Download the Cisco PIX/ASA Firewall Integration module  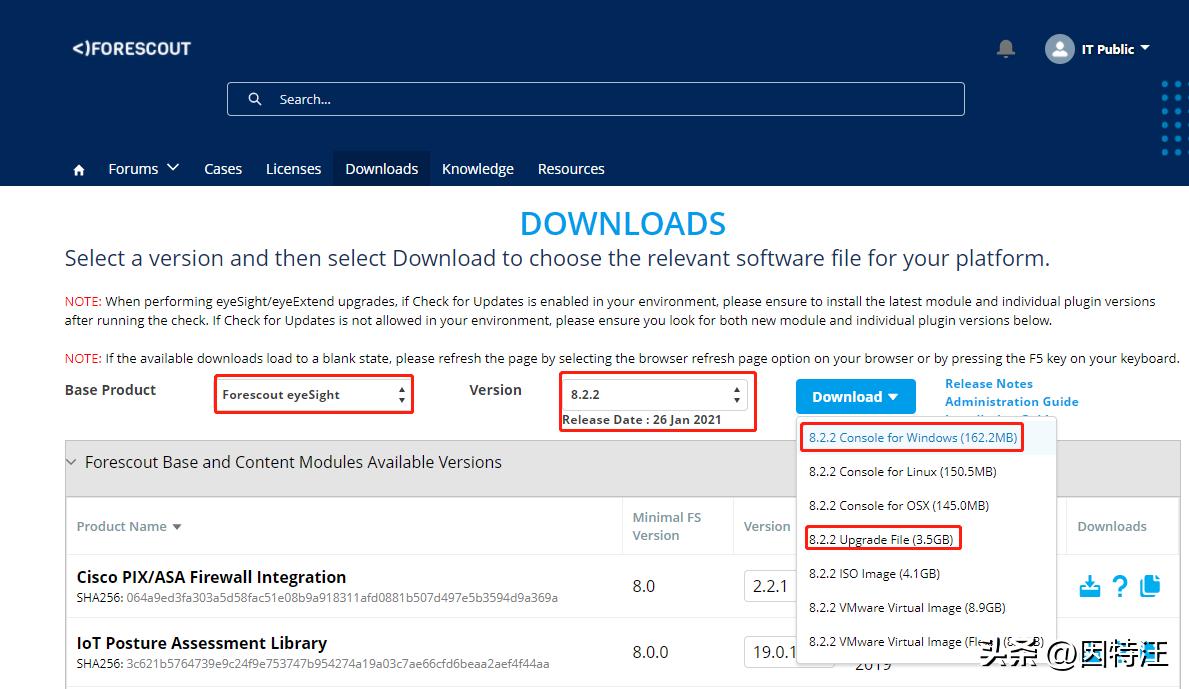(1090, 586)
